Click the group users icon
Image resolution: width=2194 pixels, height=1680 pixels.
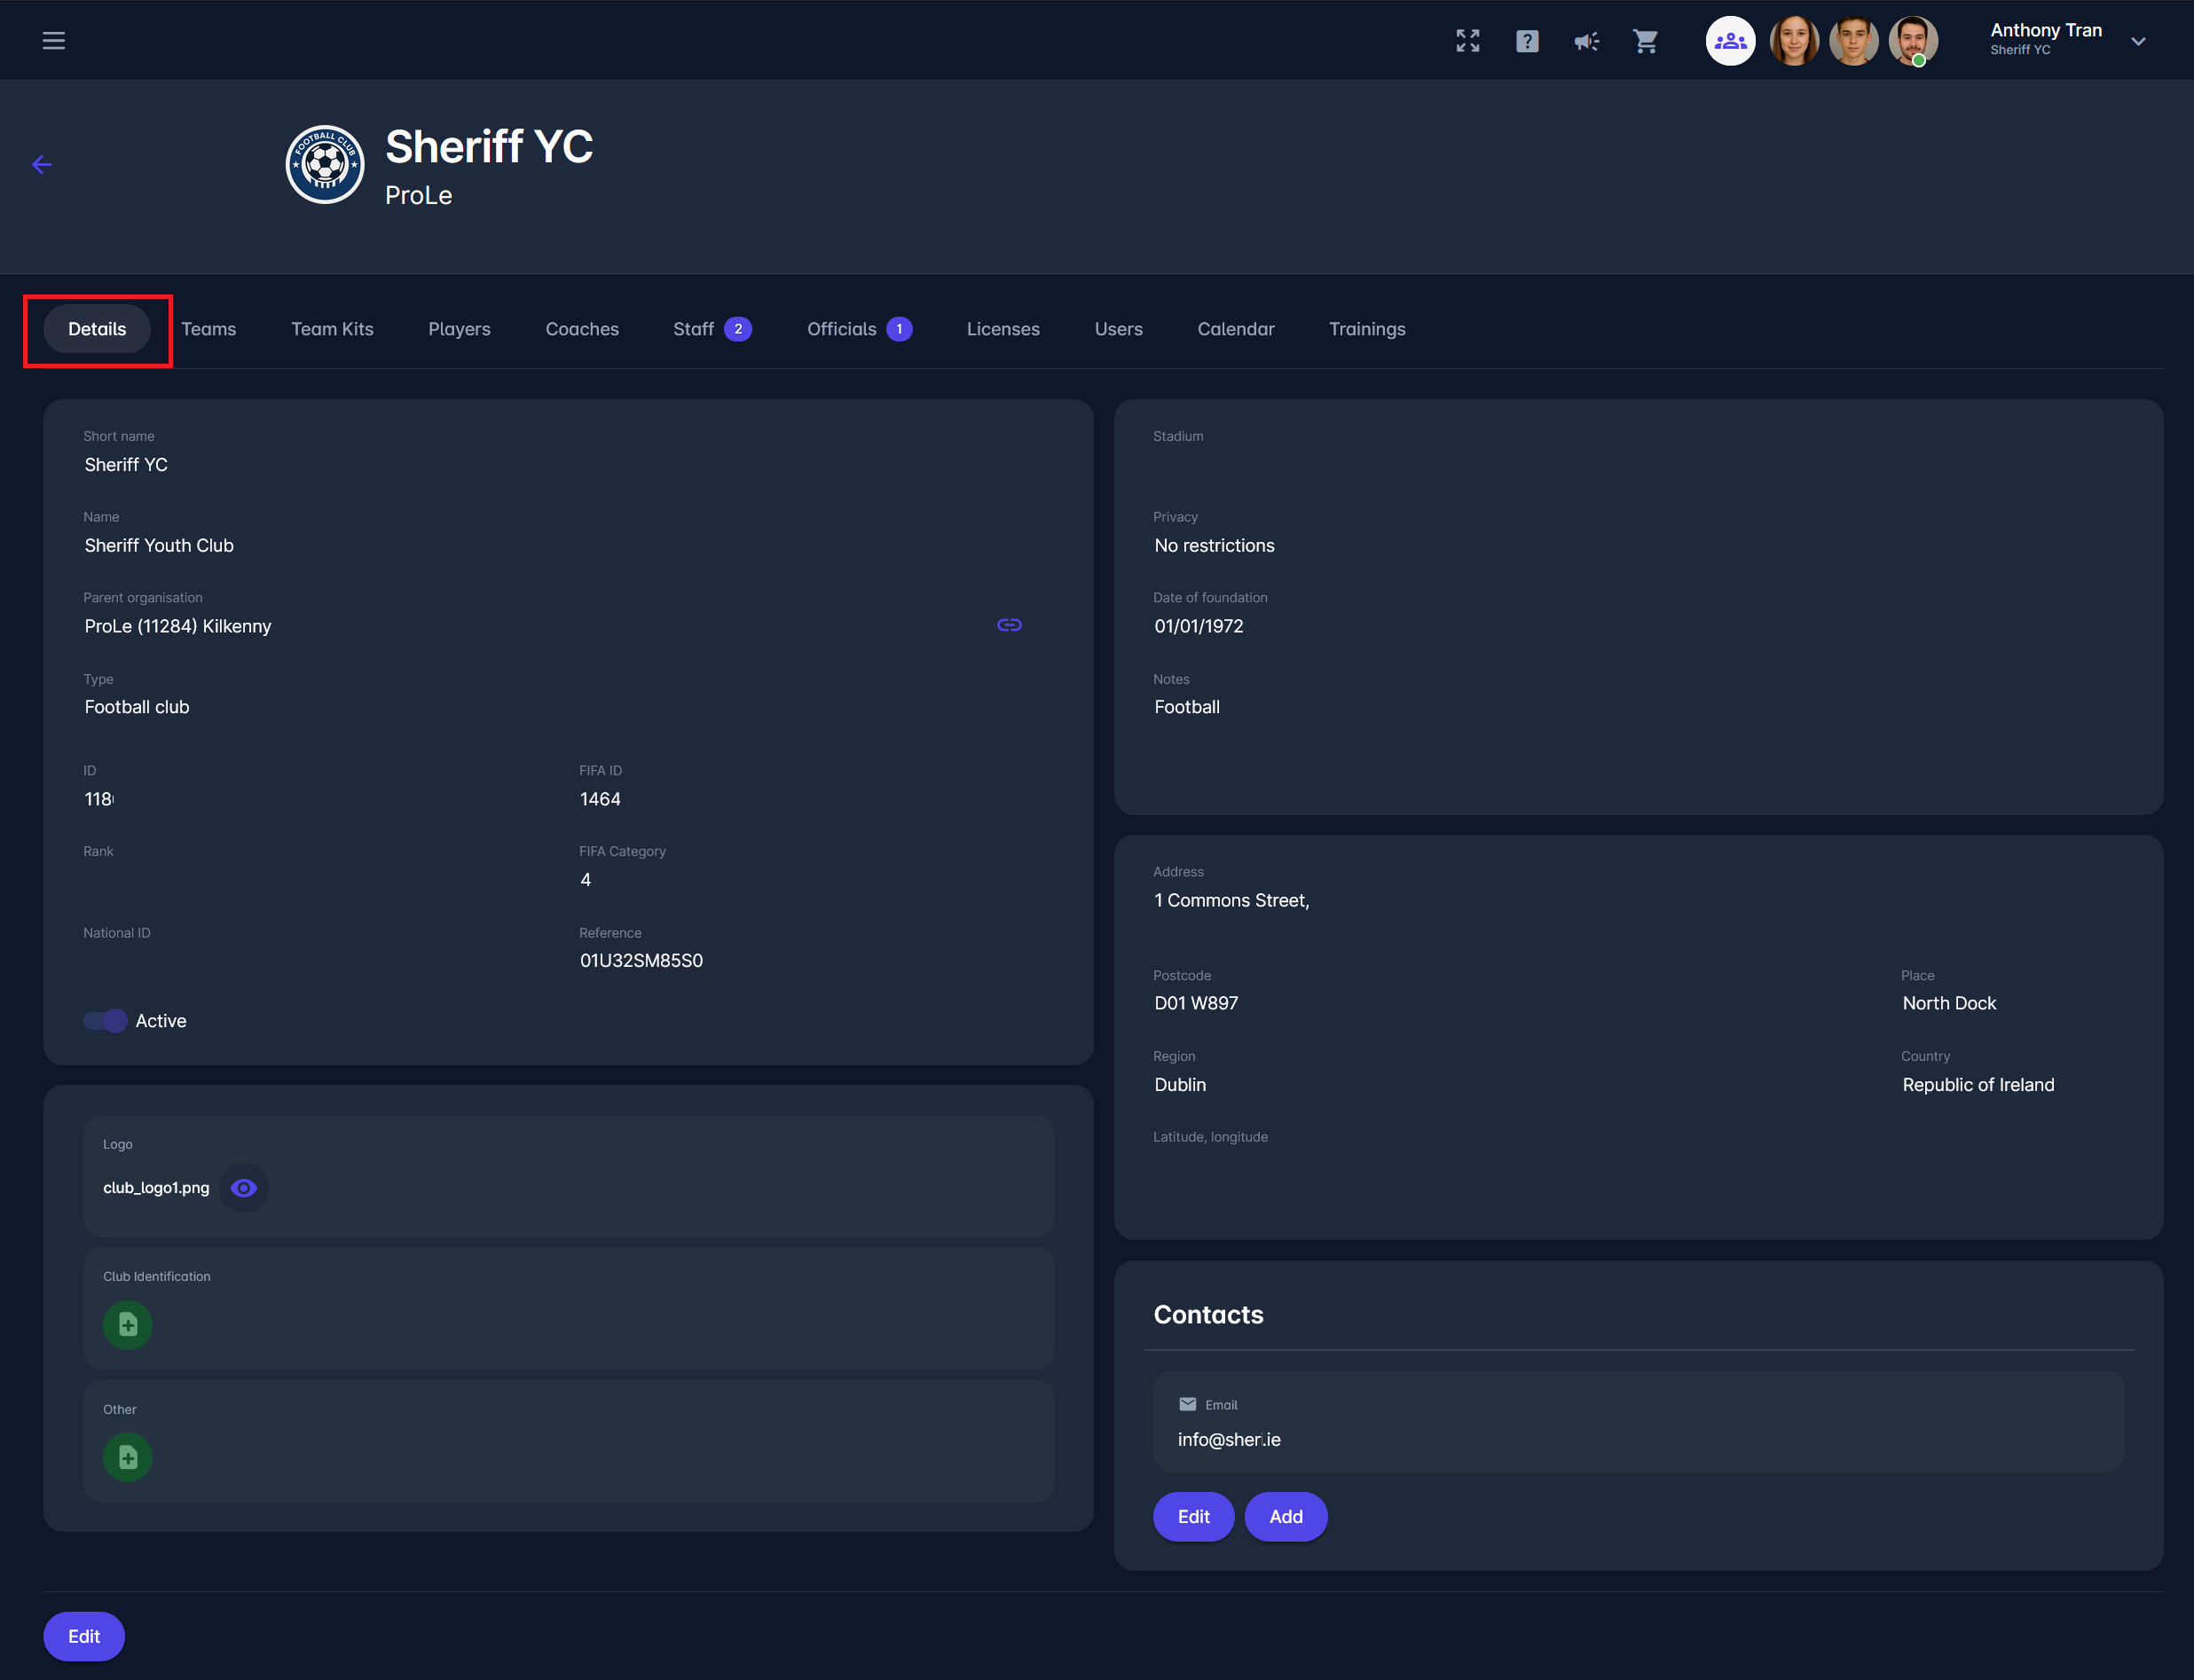(x=1729, y=41)
